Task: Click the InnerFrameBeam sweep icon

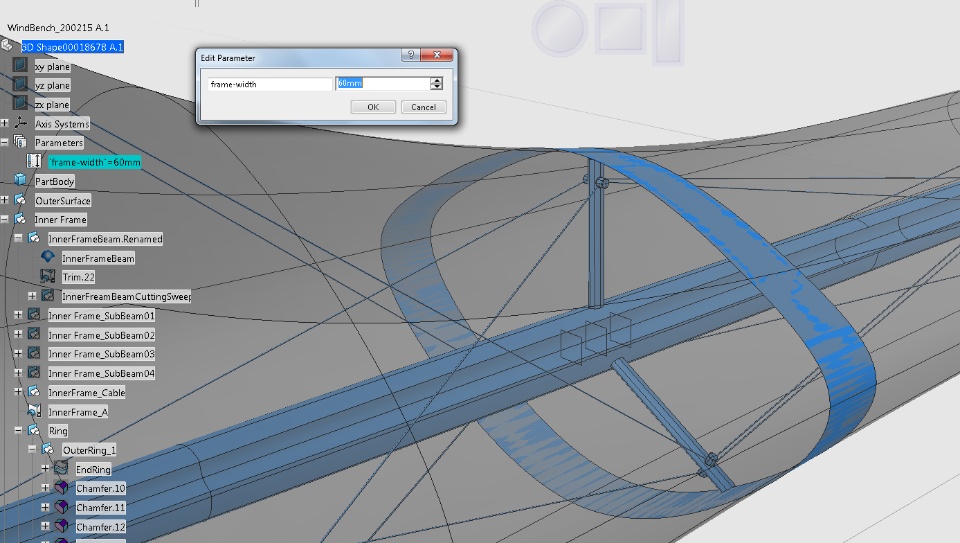Action: tap(48, 257)
